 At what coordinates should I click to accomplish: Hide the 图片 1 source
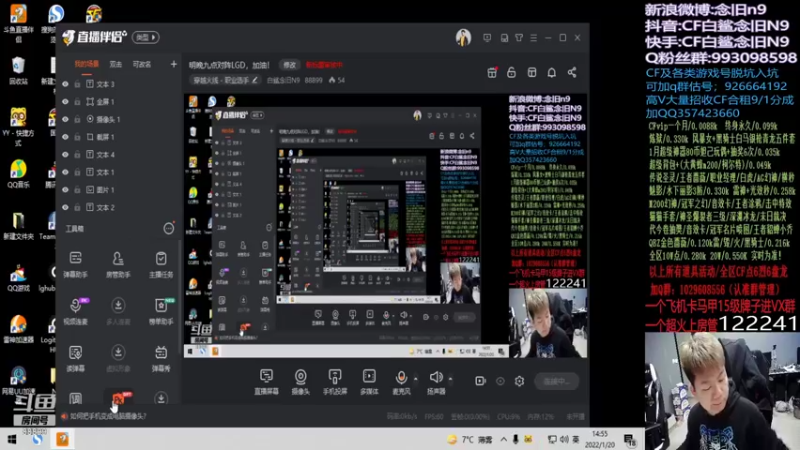(65, 190)
